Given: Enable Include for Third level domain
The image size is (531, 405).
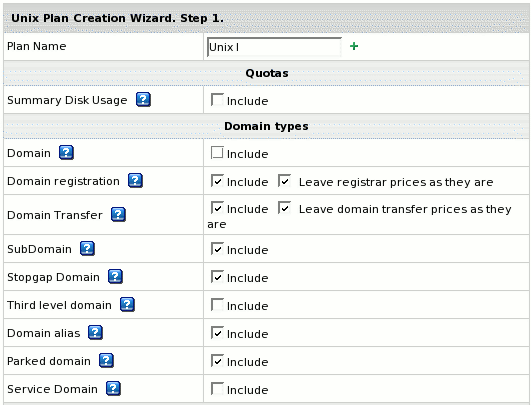Looking at the screenshot, I should point(217,304).
